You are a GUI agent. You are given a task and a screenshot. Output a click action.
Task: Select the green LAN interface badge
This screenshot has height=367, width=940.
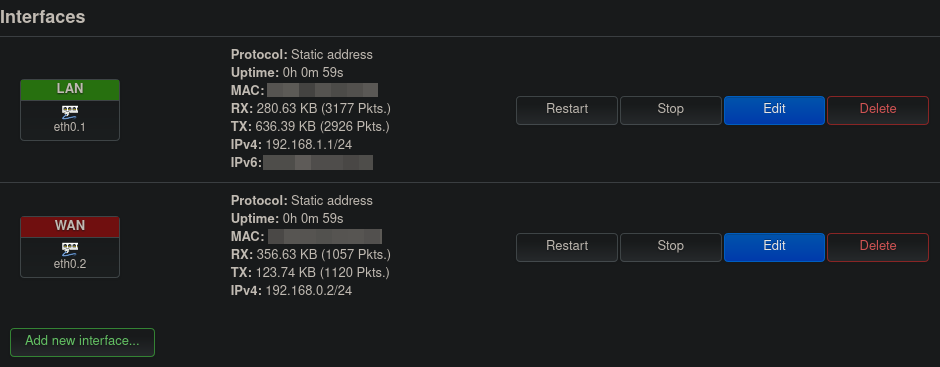tap(70, 89)
